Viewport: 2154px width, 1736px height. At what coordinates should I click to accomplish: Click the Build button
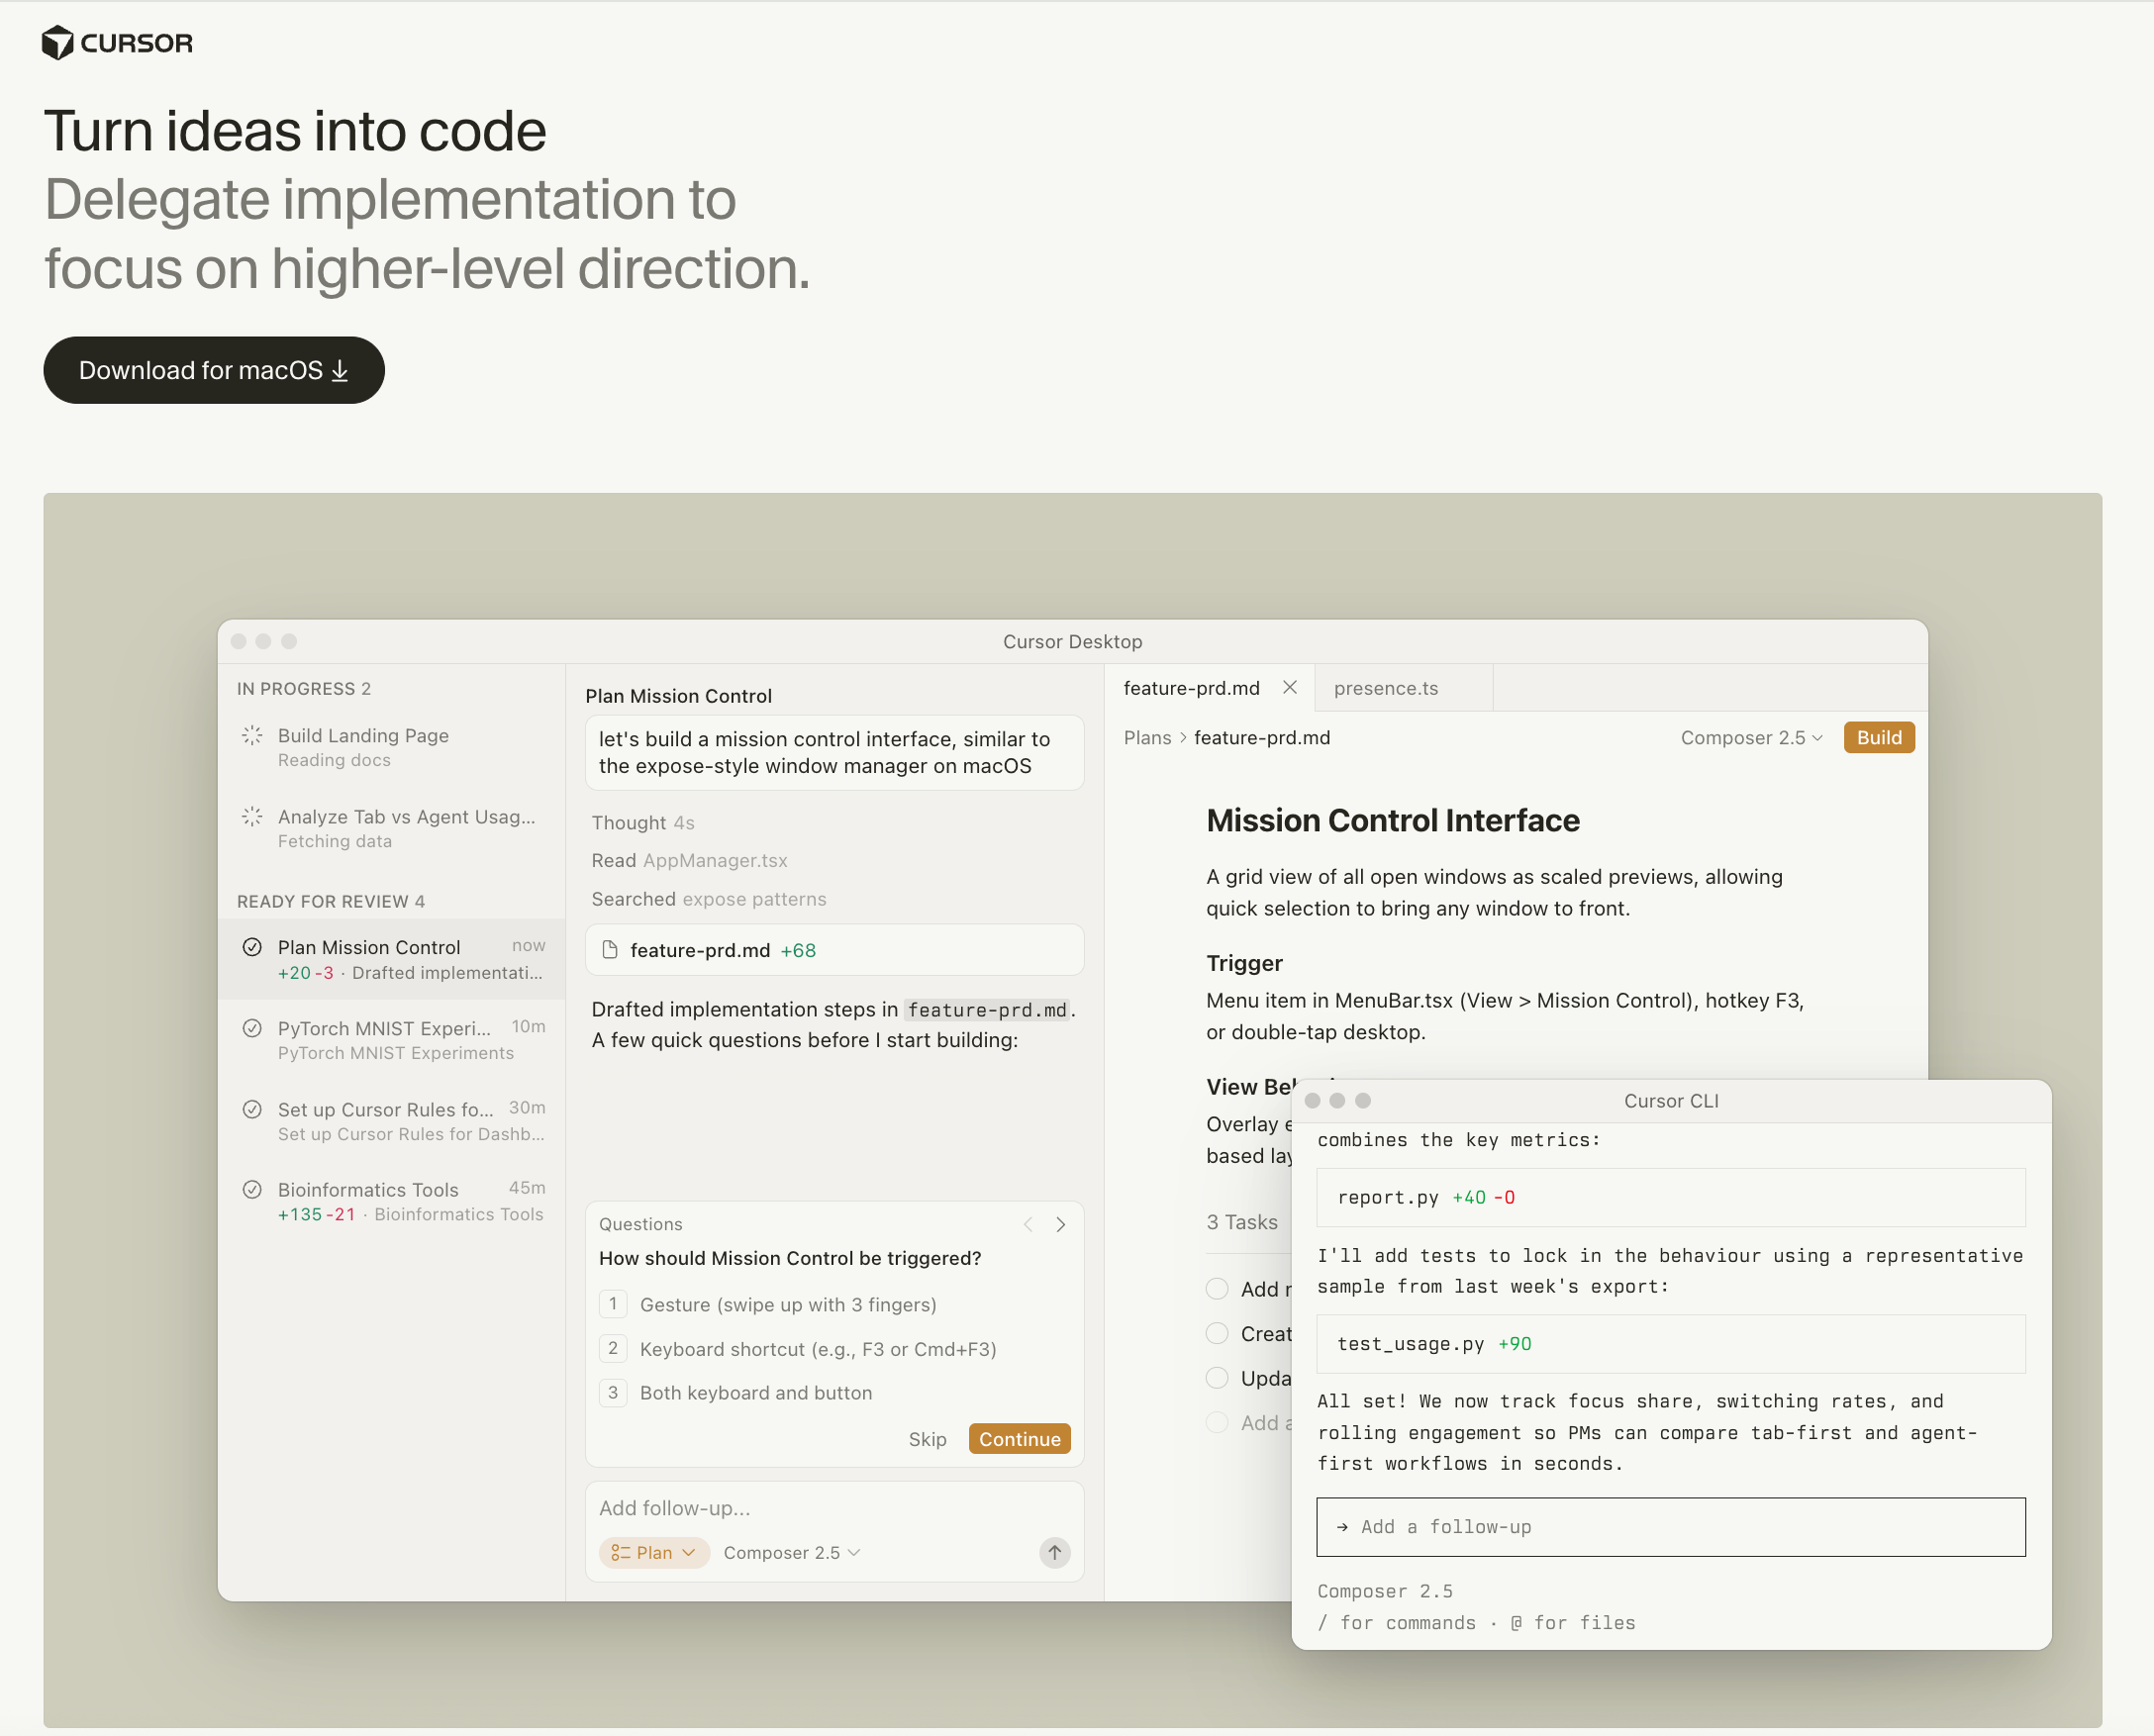click(1879, 737)
